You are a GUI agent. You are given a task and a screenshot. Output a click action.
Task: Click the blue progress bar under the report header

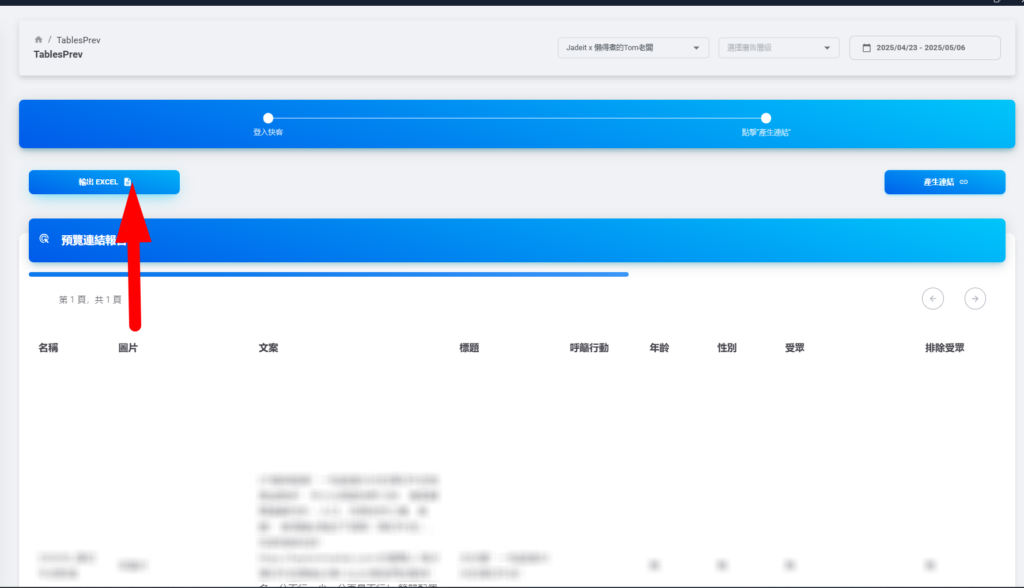[x=328, y=274]
